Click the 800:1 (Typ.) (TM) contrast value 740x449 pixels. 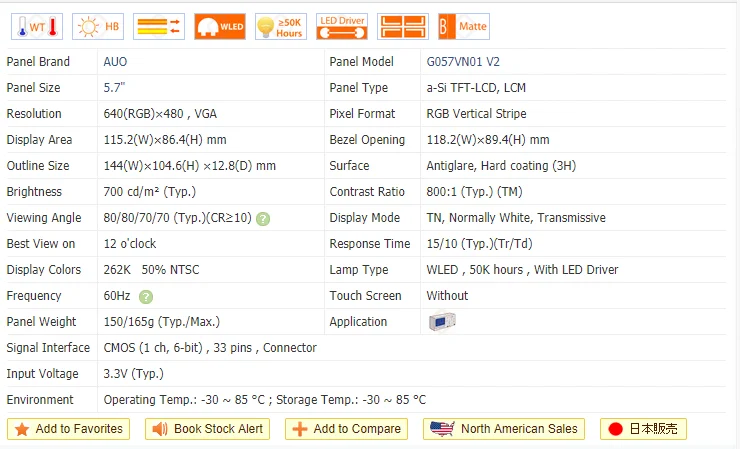pyautogui.click(x=474, y=192)
